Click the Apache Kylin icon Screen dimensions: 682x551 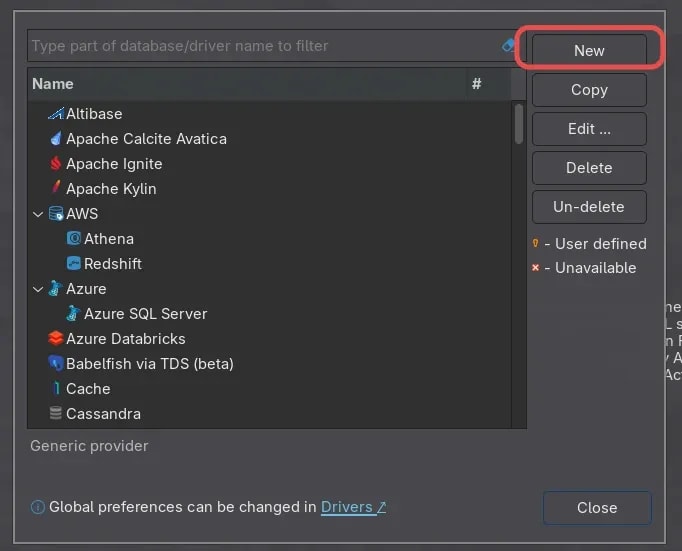(x=56, y=187)
